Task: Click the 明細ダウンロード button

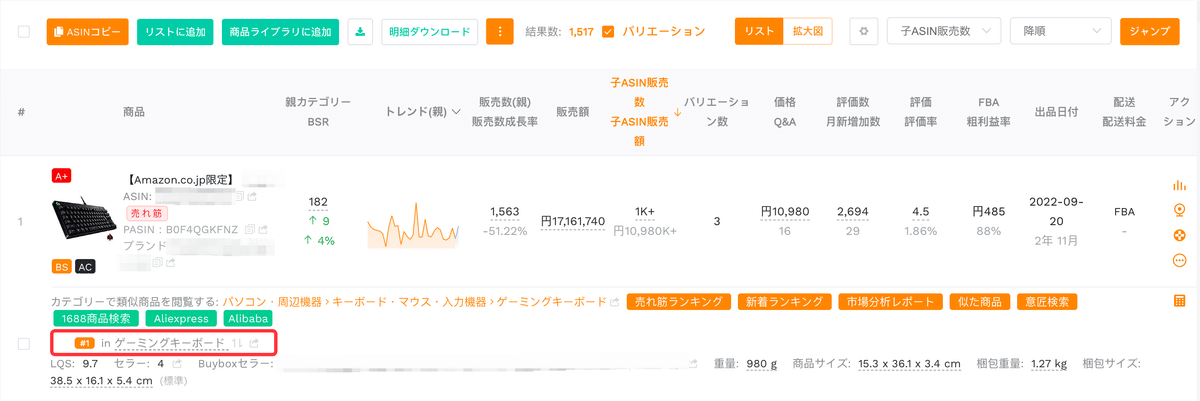Action: pyautogui.click(x=429, y=32)
